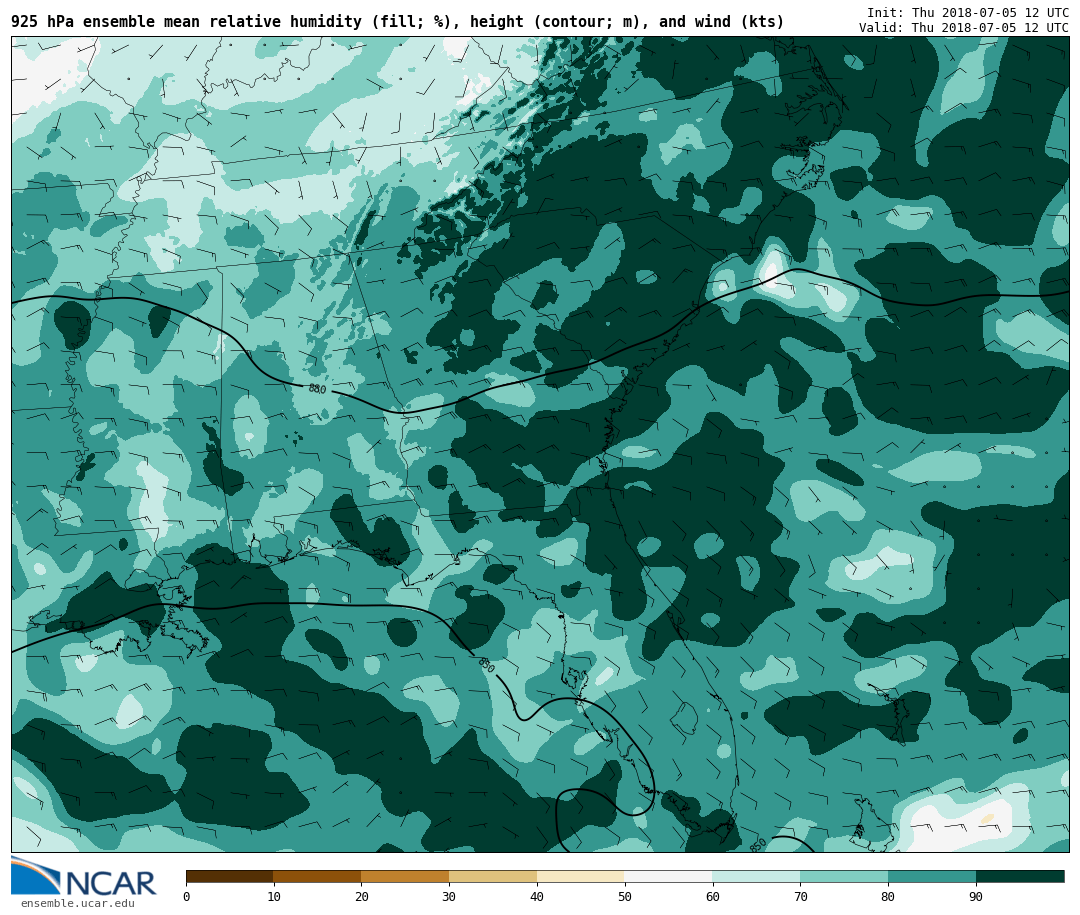This screenshot has width=1080, height=915.
Task: Click the 850 contour label west of Florida
Action: (x=486, y=666)
